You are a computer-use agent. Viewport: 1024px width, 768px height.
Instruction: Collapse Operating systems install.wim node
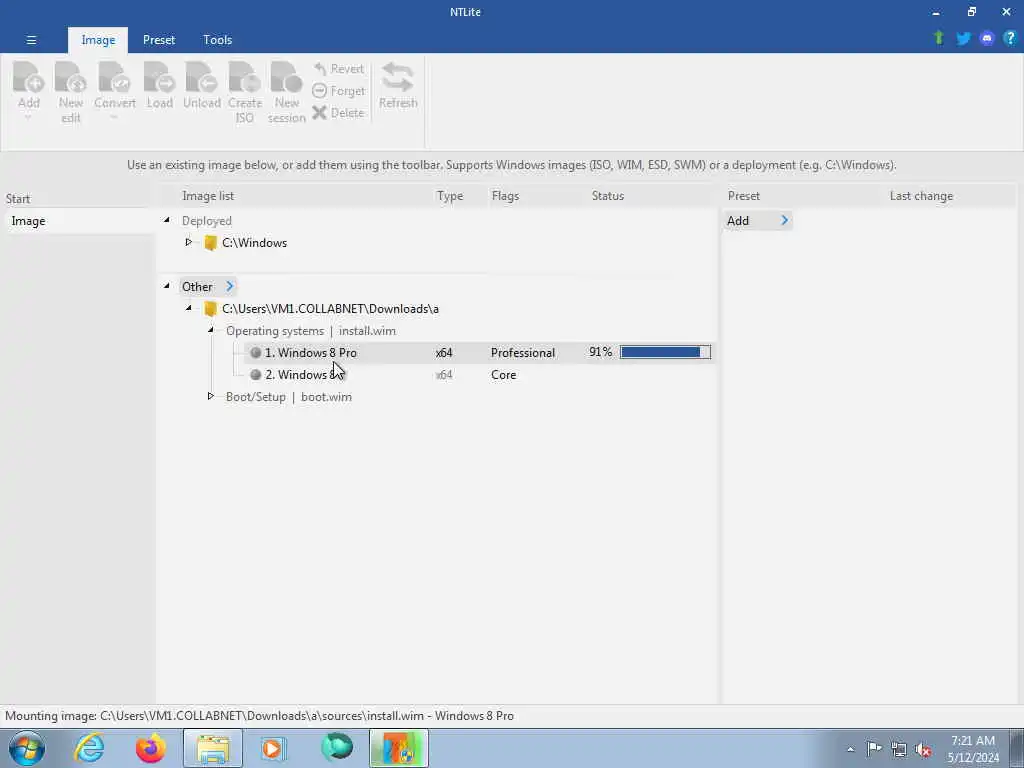[211, 330]
